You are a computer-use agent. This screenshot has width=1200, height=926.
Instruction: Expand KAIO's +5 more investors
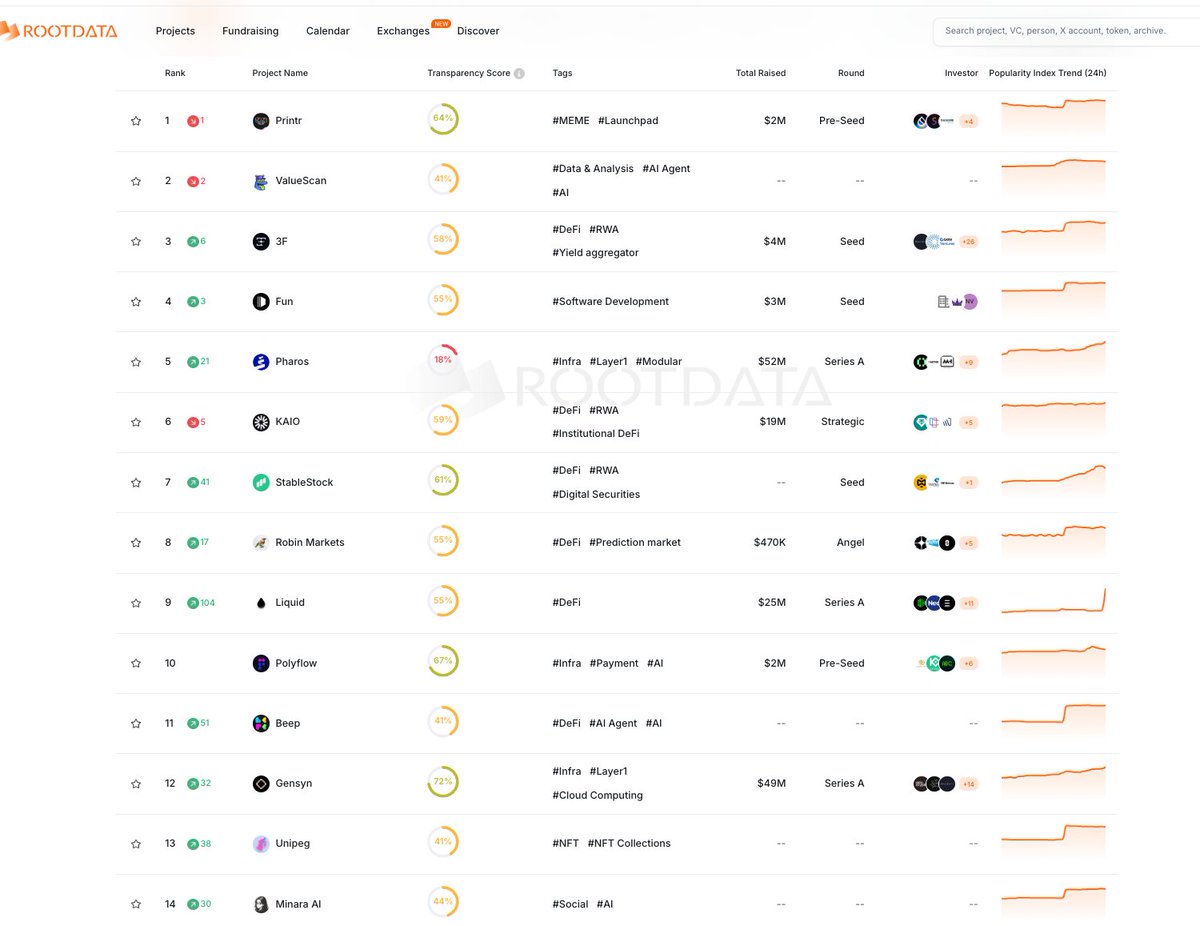pos(968,422)
